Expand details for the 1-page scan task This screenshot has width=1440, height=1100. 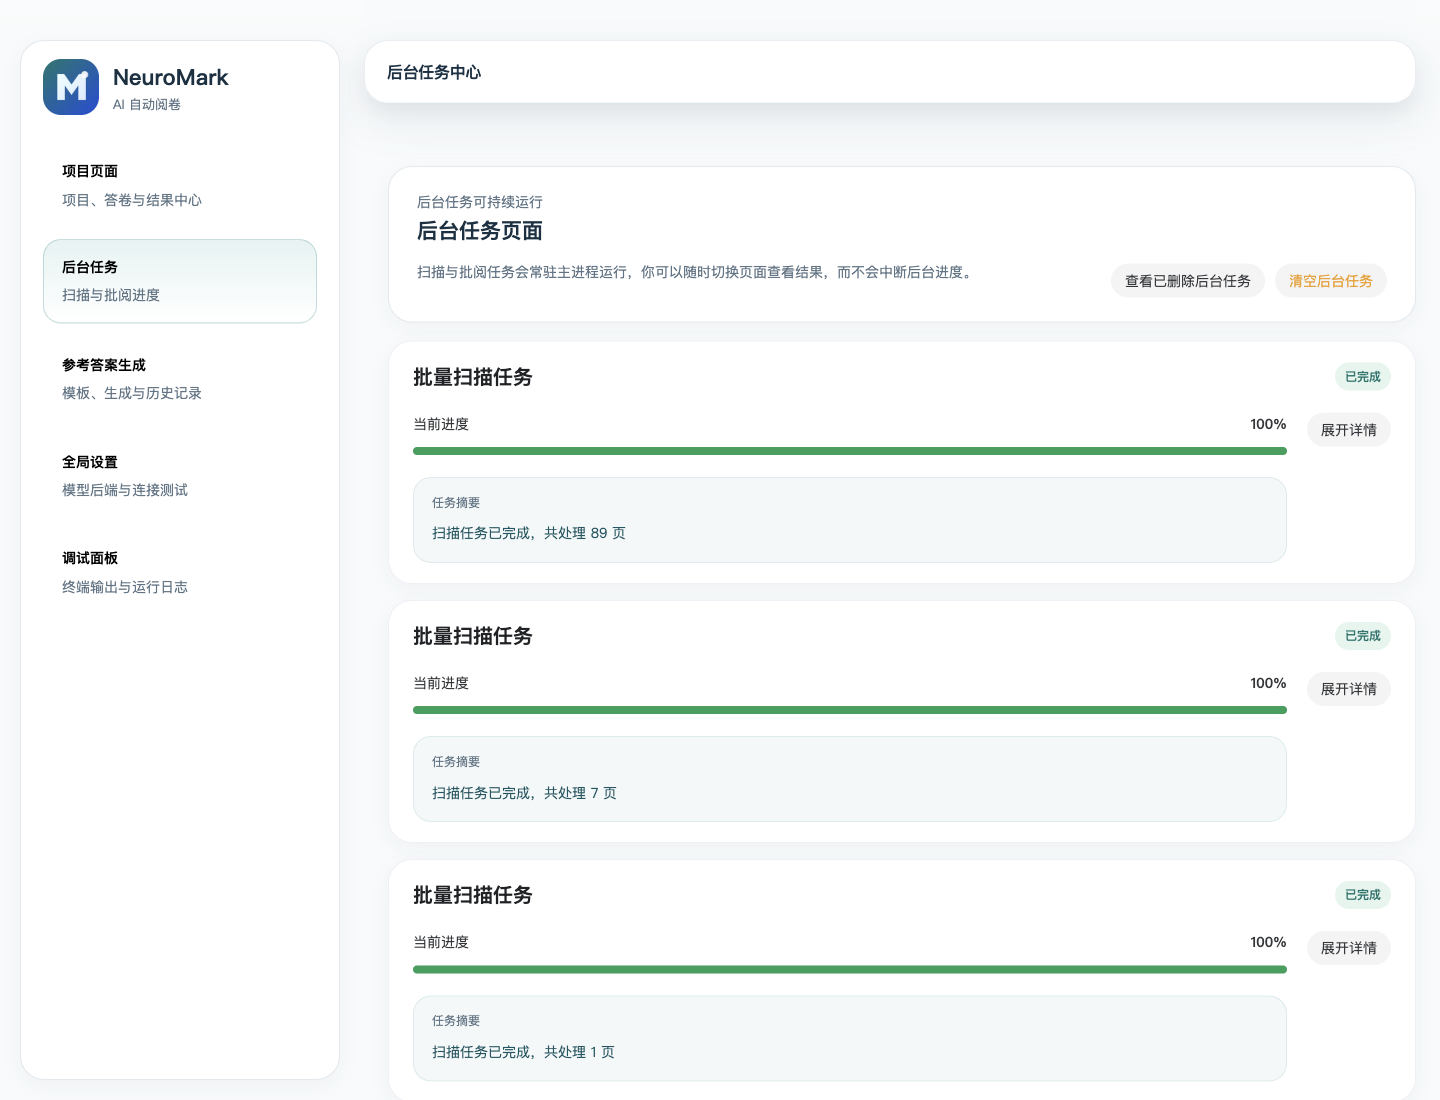(1349, 948)
